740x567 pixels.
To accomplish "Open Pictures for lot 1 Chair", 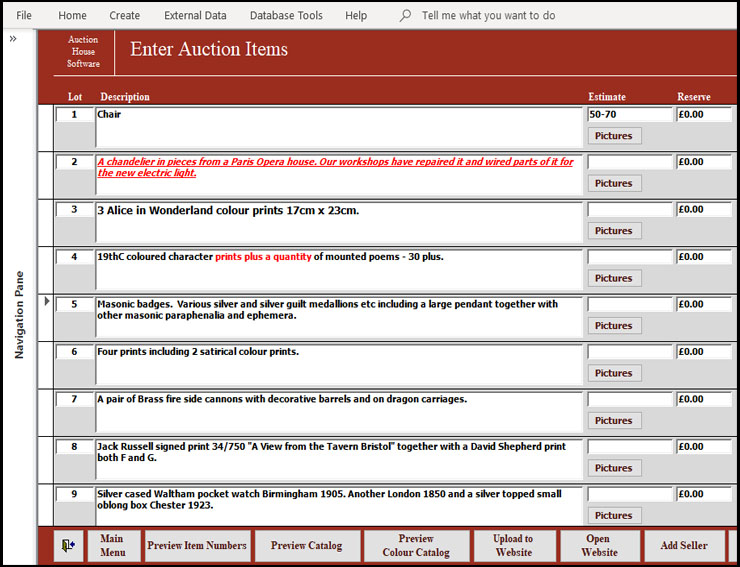I will point(613,136).
